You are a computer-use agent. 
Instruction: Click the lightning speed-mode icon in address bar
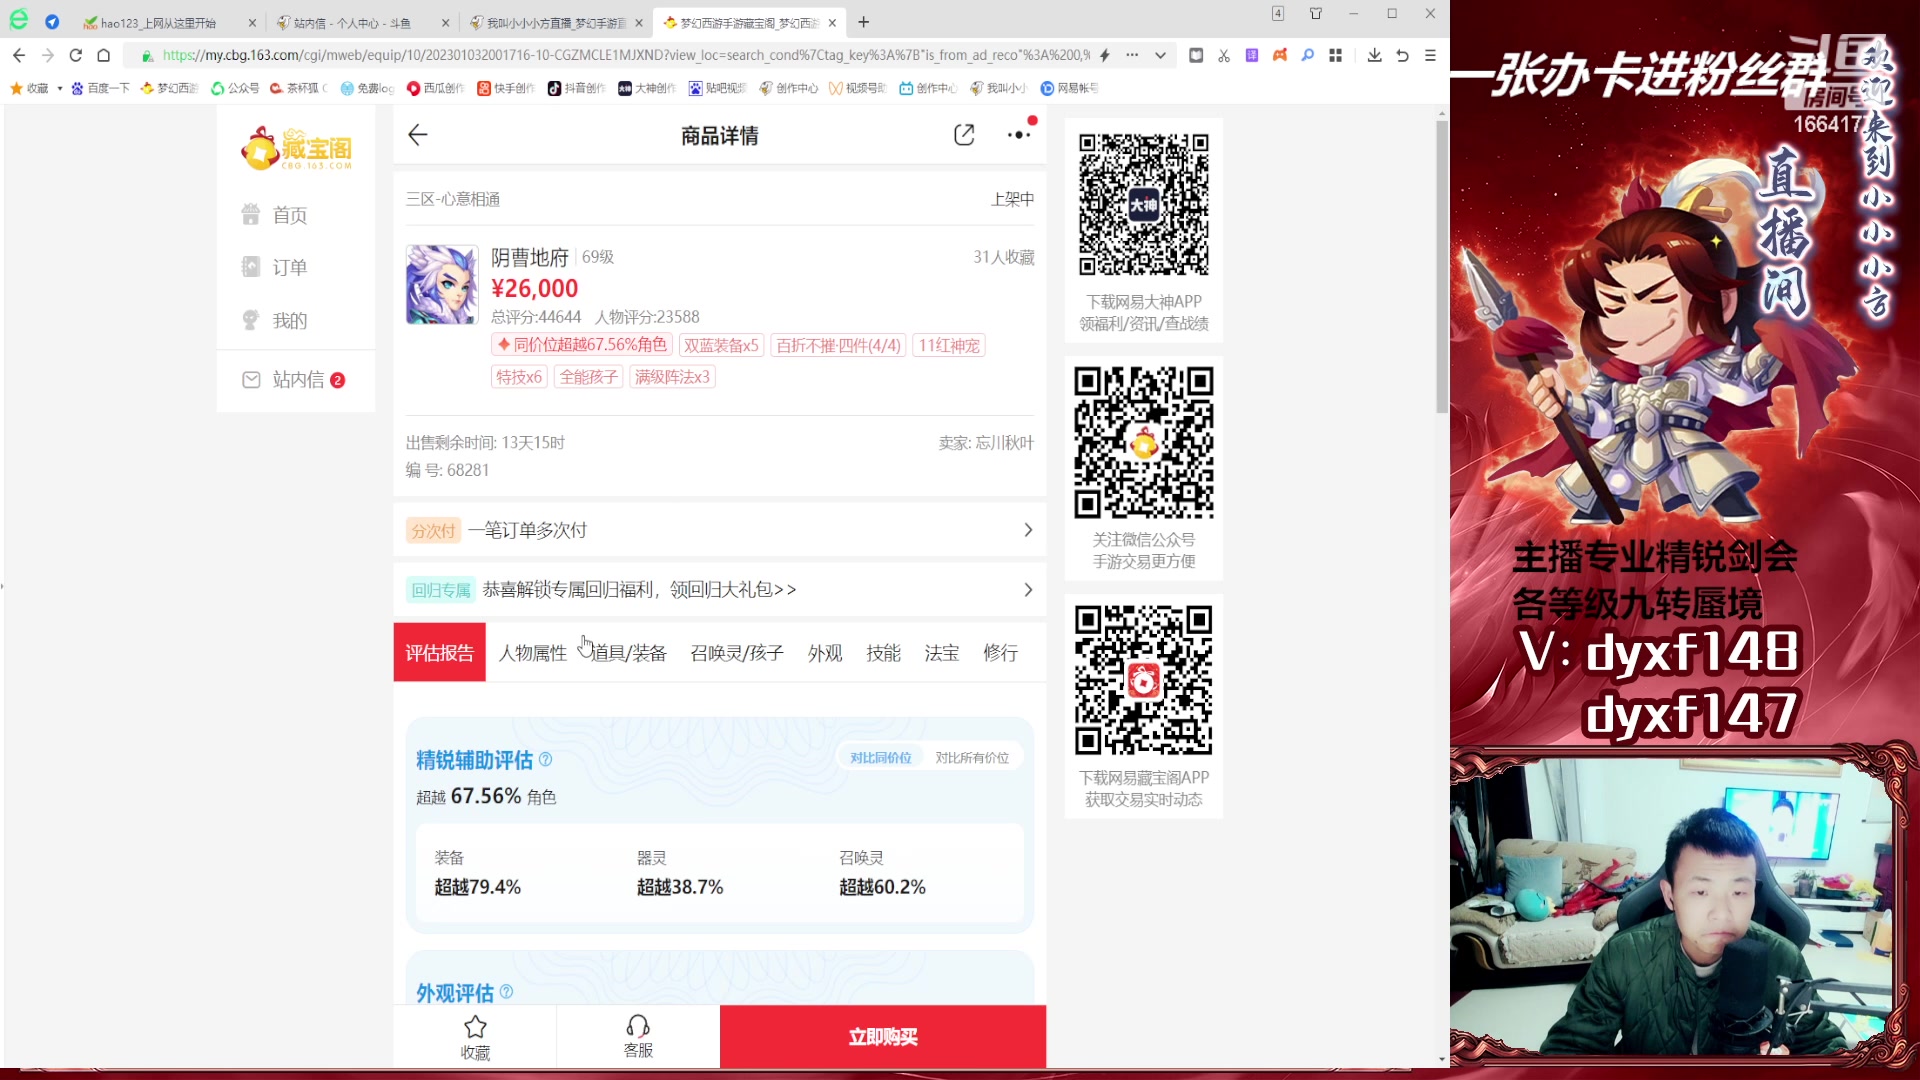click(x=1105, y=55)
